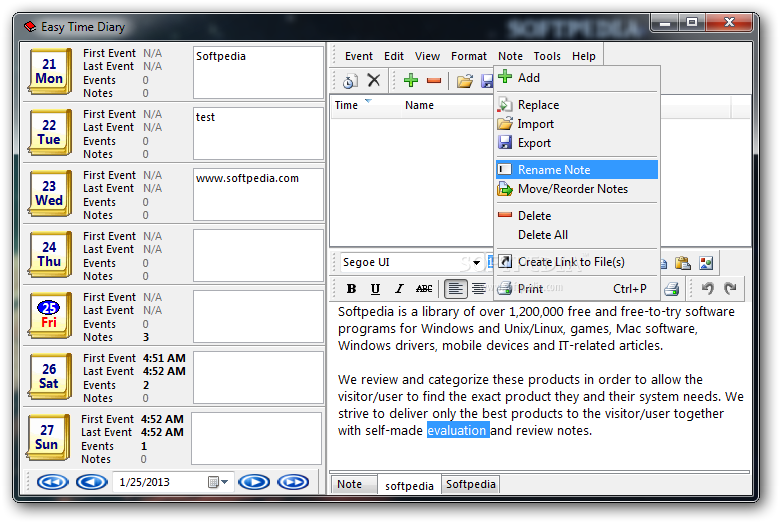This screenshot has width=780, height=523.
Task: Center align the note text
Action: click(479, 289)
